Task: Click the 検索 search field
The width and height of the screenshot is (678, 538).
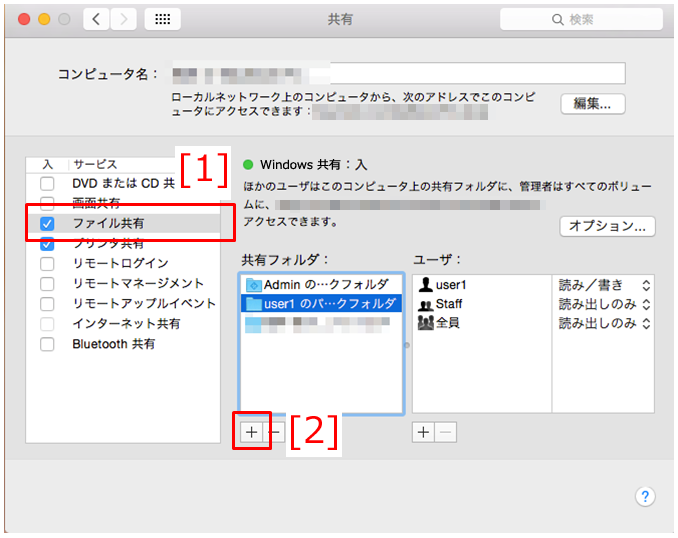Action: click(580, 19)
